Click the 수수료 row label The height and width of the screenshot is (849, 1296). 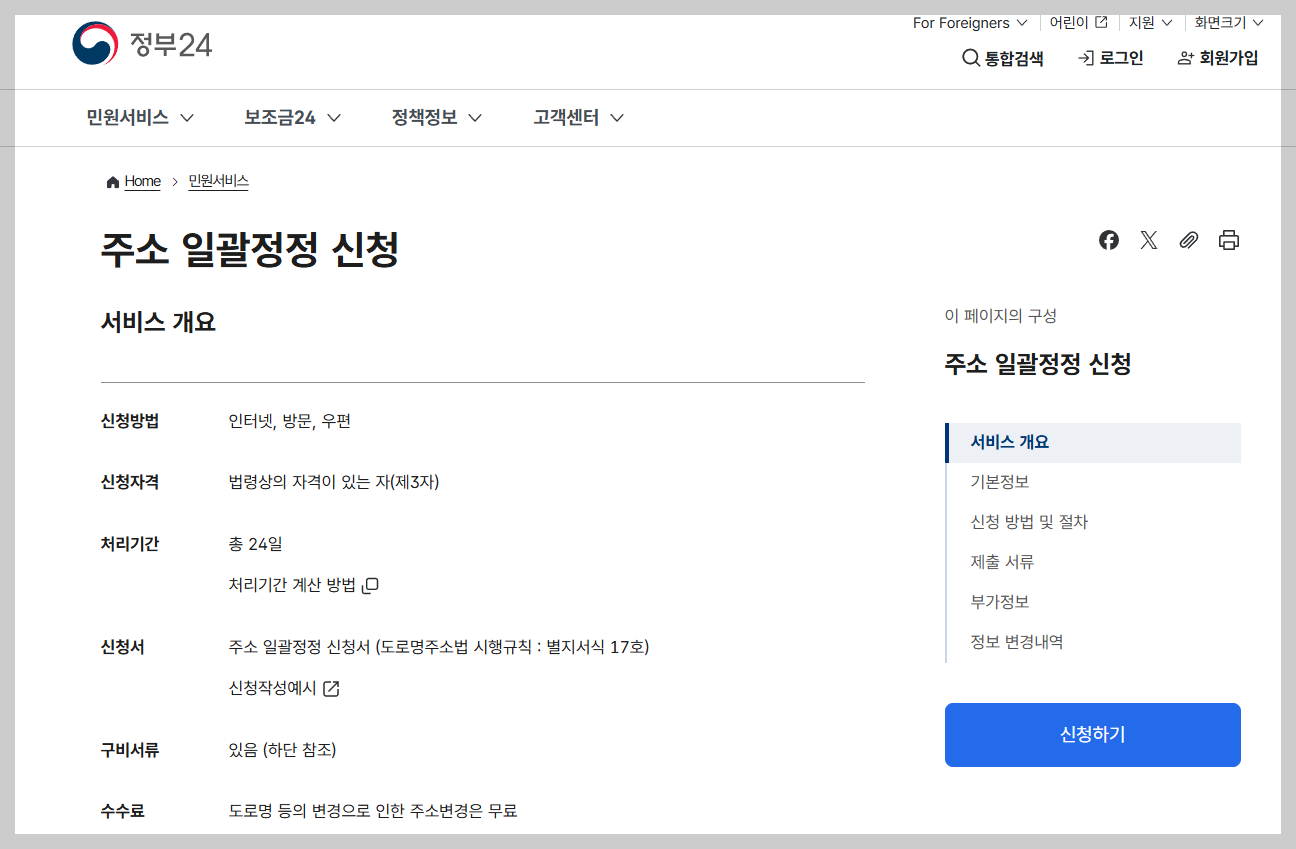[123, 810]
